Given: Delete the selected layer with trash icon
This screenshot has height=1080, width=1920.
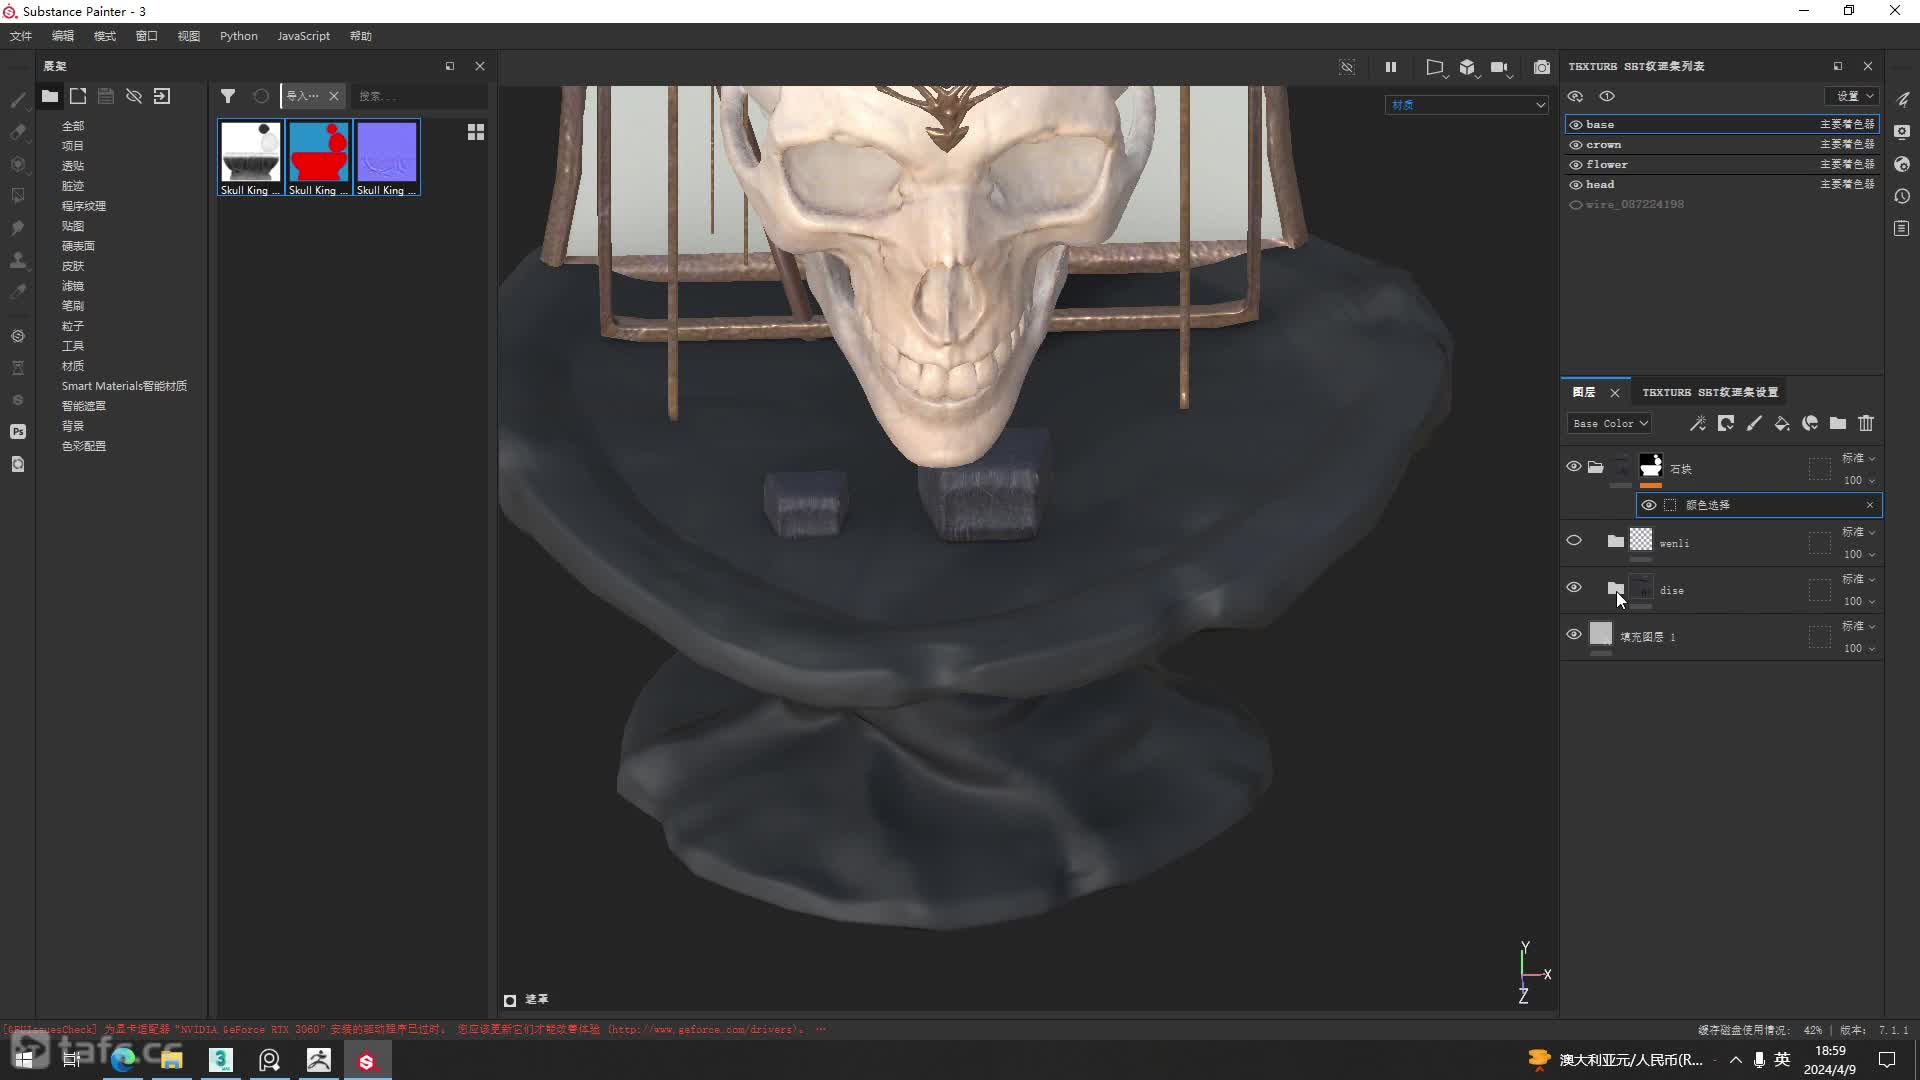Looking at the screenshot, I should pos(1866,424).
